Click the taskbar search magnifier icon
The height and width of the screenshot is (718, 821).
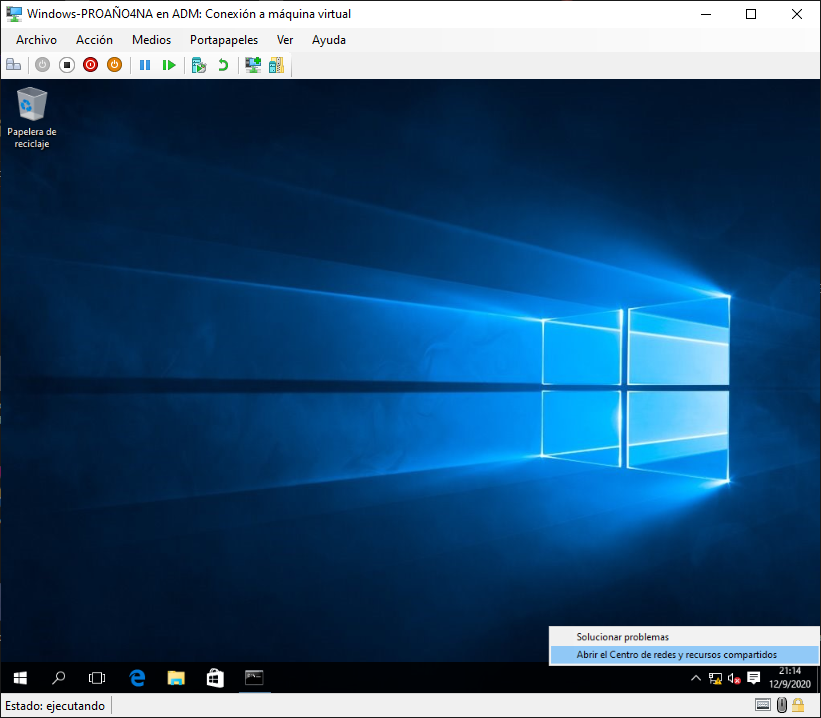58,678
